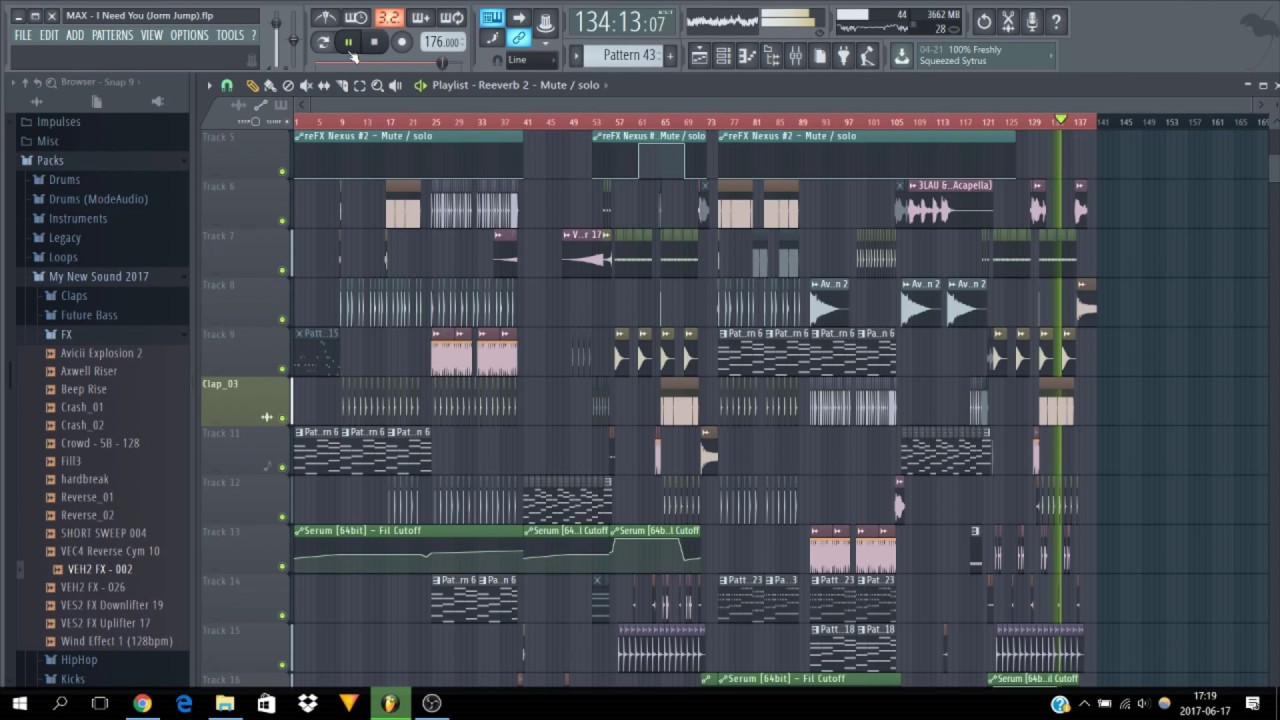Mute the Clap_03 track green light
This screenshot has height=720, width=1280.
282,418
